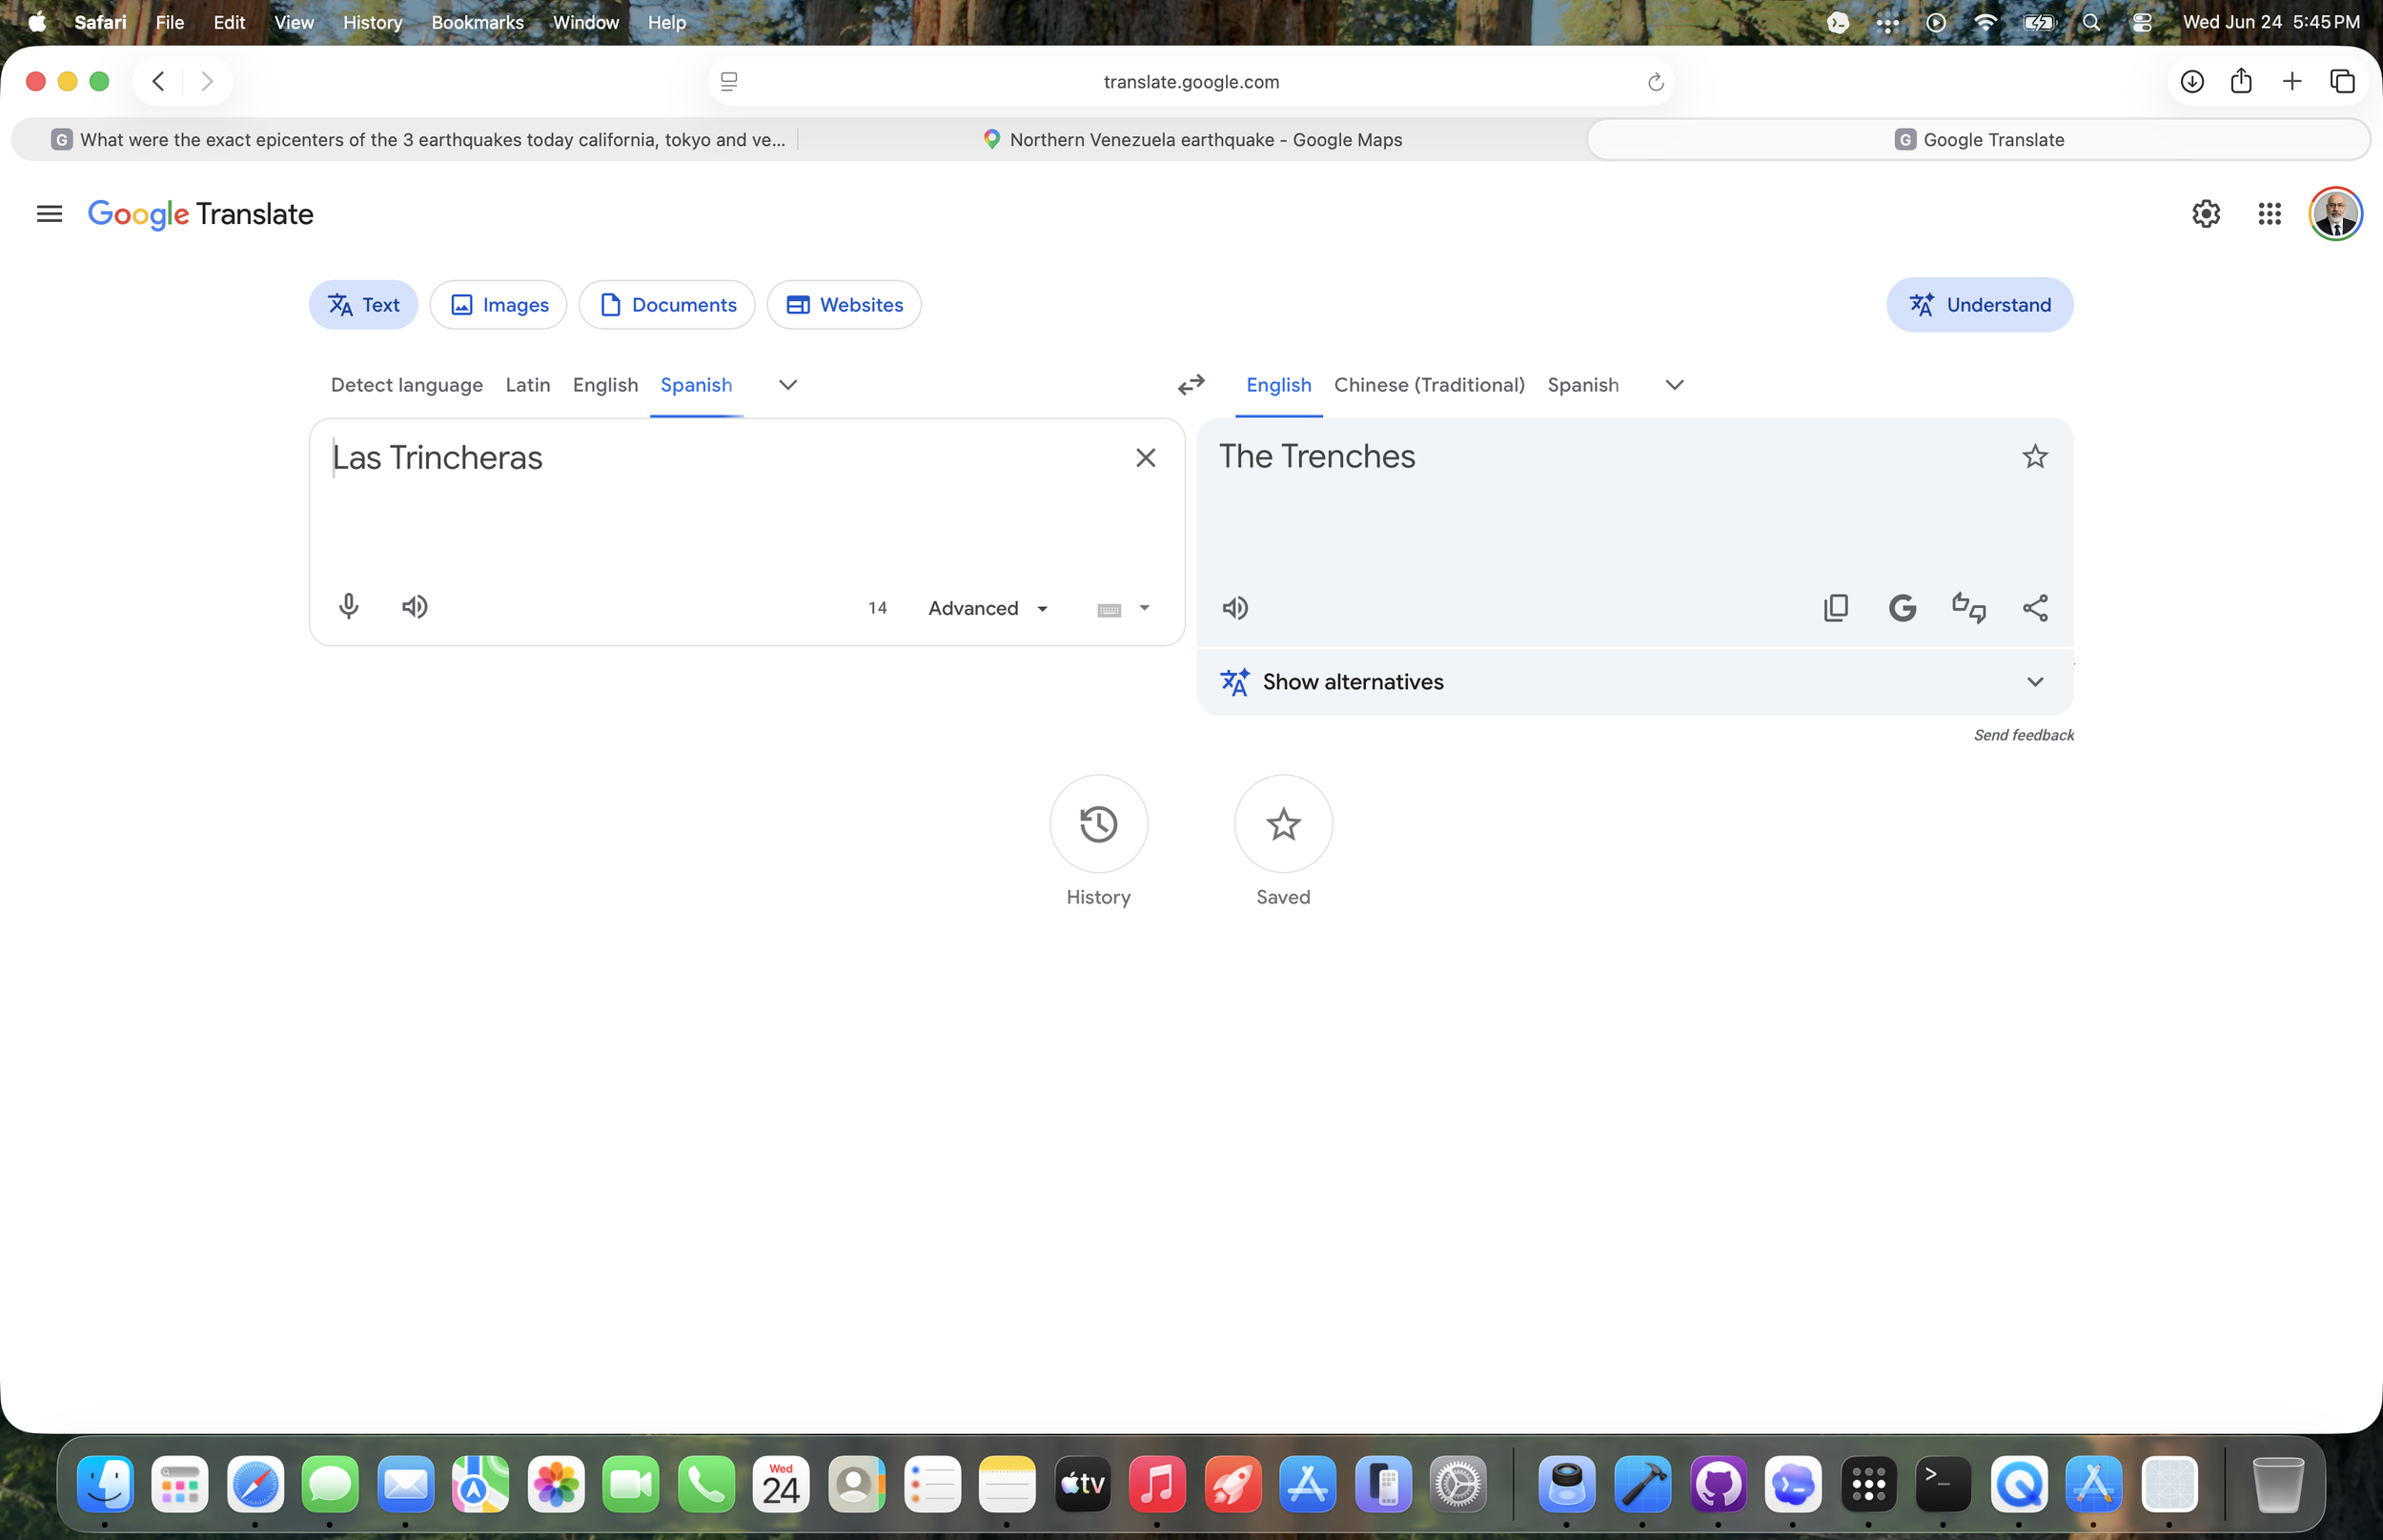Image resolution: width=2383 pixels, height=1540 pixels.
Task: Click the Safari address bar
Action: click(1191, 82)
